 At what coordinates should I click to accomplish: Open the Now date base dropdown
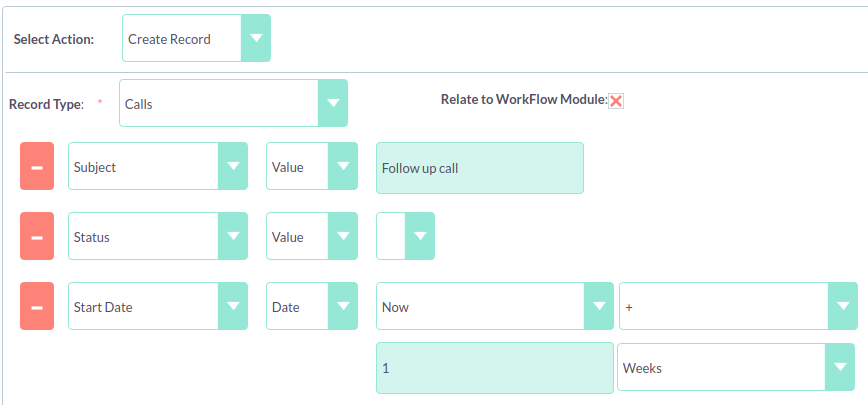(495, 307)
